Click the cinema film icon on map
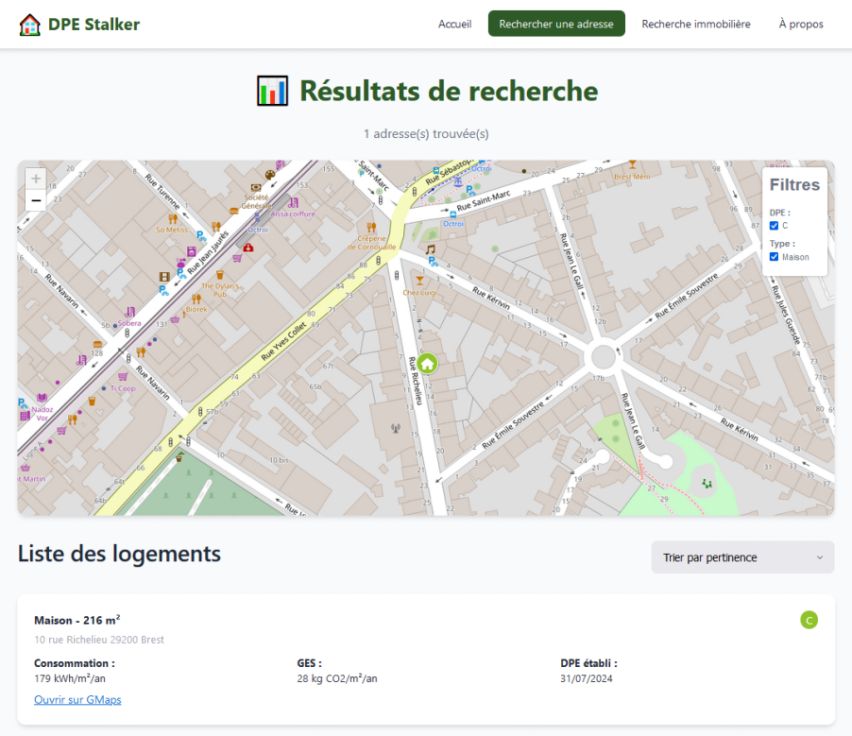 [x=164, y=277]
